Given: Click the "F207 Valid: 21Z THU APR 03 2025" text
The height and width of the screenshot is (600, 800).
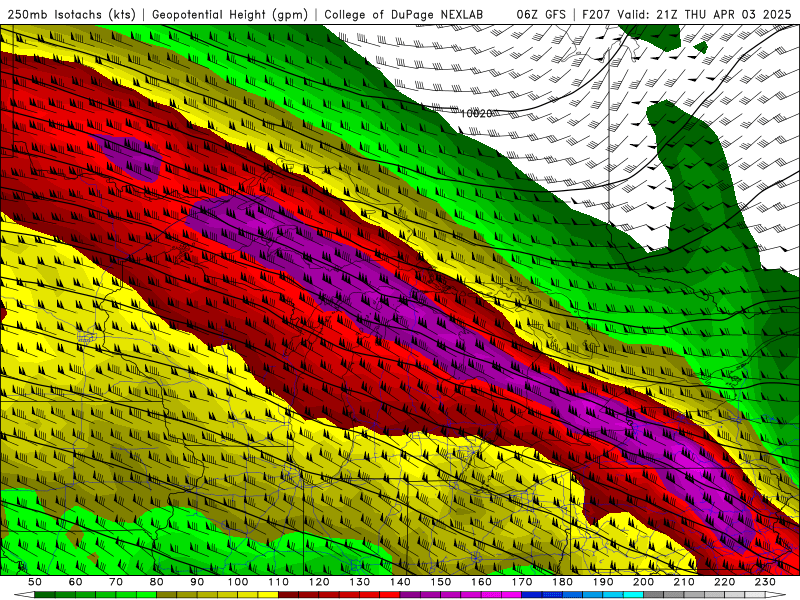Looking at the screenshot, I should coord(689,15).
